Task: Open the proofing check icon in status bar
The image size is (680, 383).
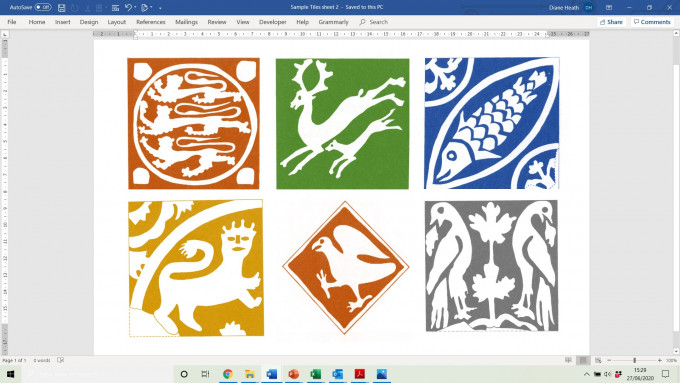Action: click(61, 360)
